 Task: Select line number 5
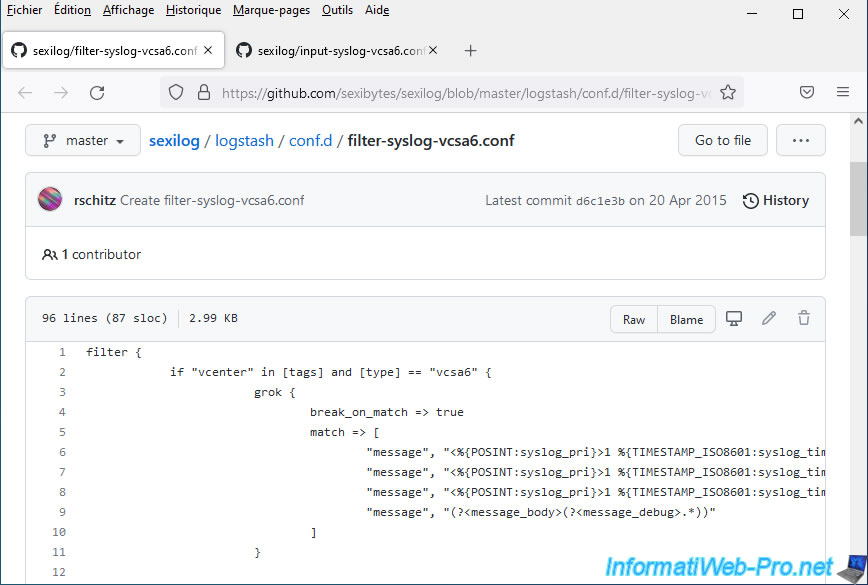[x=62, y=432]
